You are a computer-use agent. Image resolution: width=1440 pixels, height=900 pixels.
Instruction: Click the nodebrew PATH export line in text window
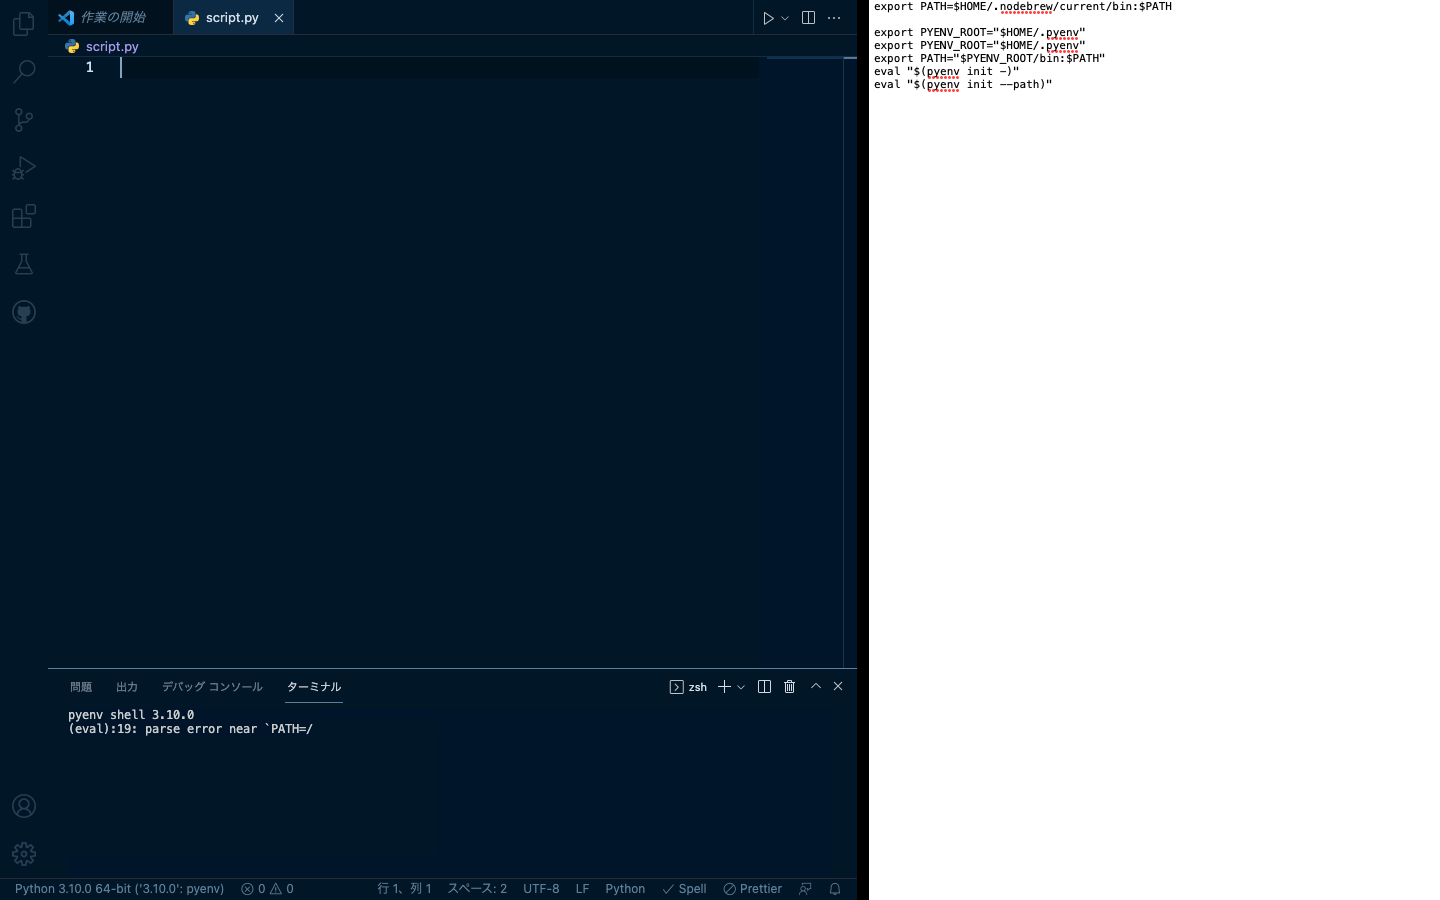tap(1022, 7)
